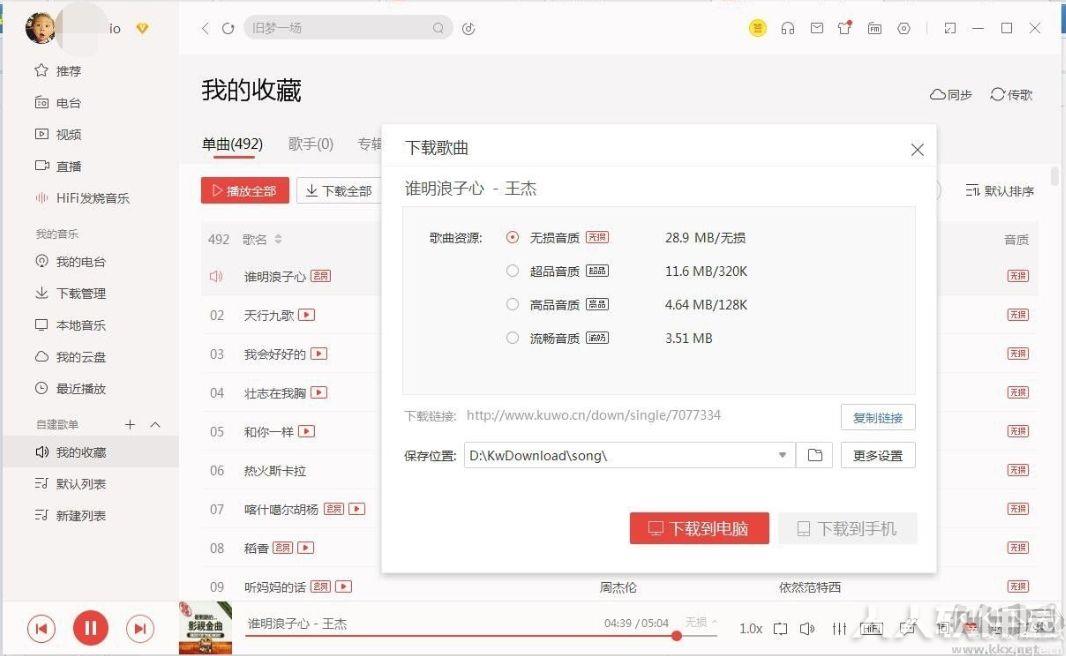Click the 下载到手机 button
Viewport: 1066px width, 656px height.
click(847, 528)
